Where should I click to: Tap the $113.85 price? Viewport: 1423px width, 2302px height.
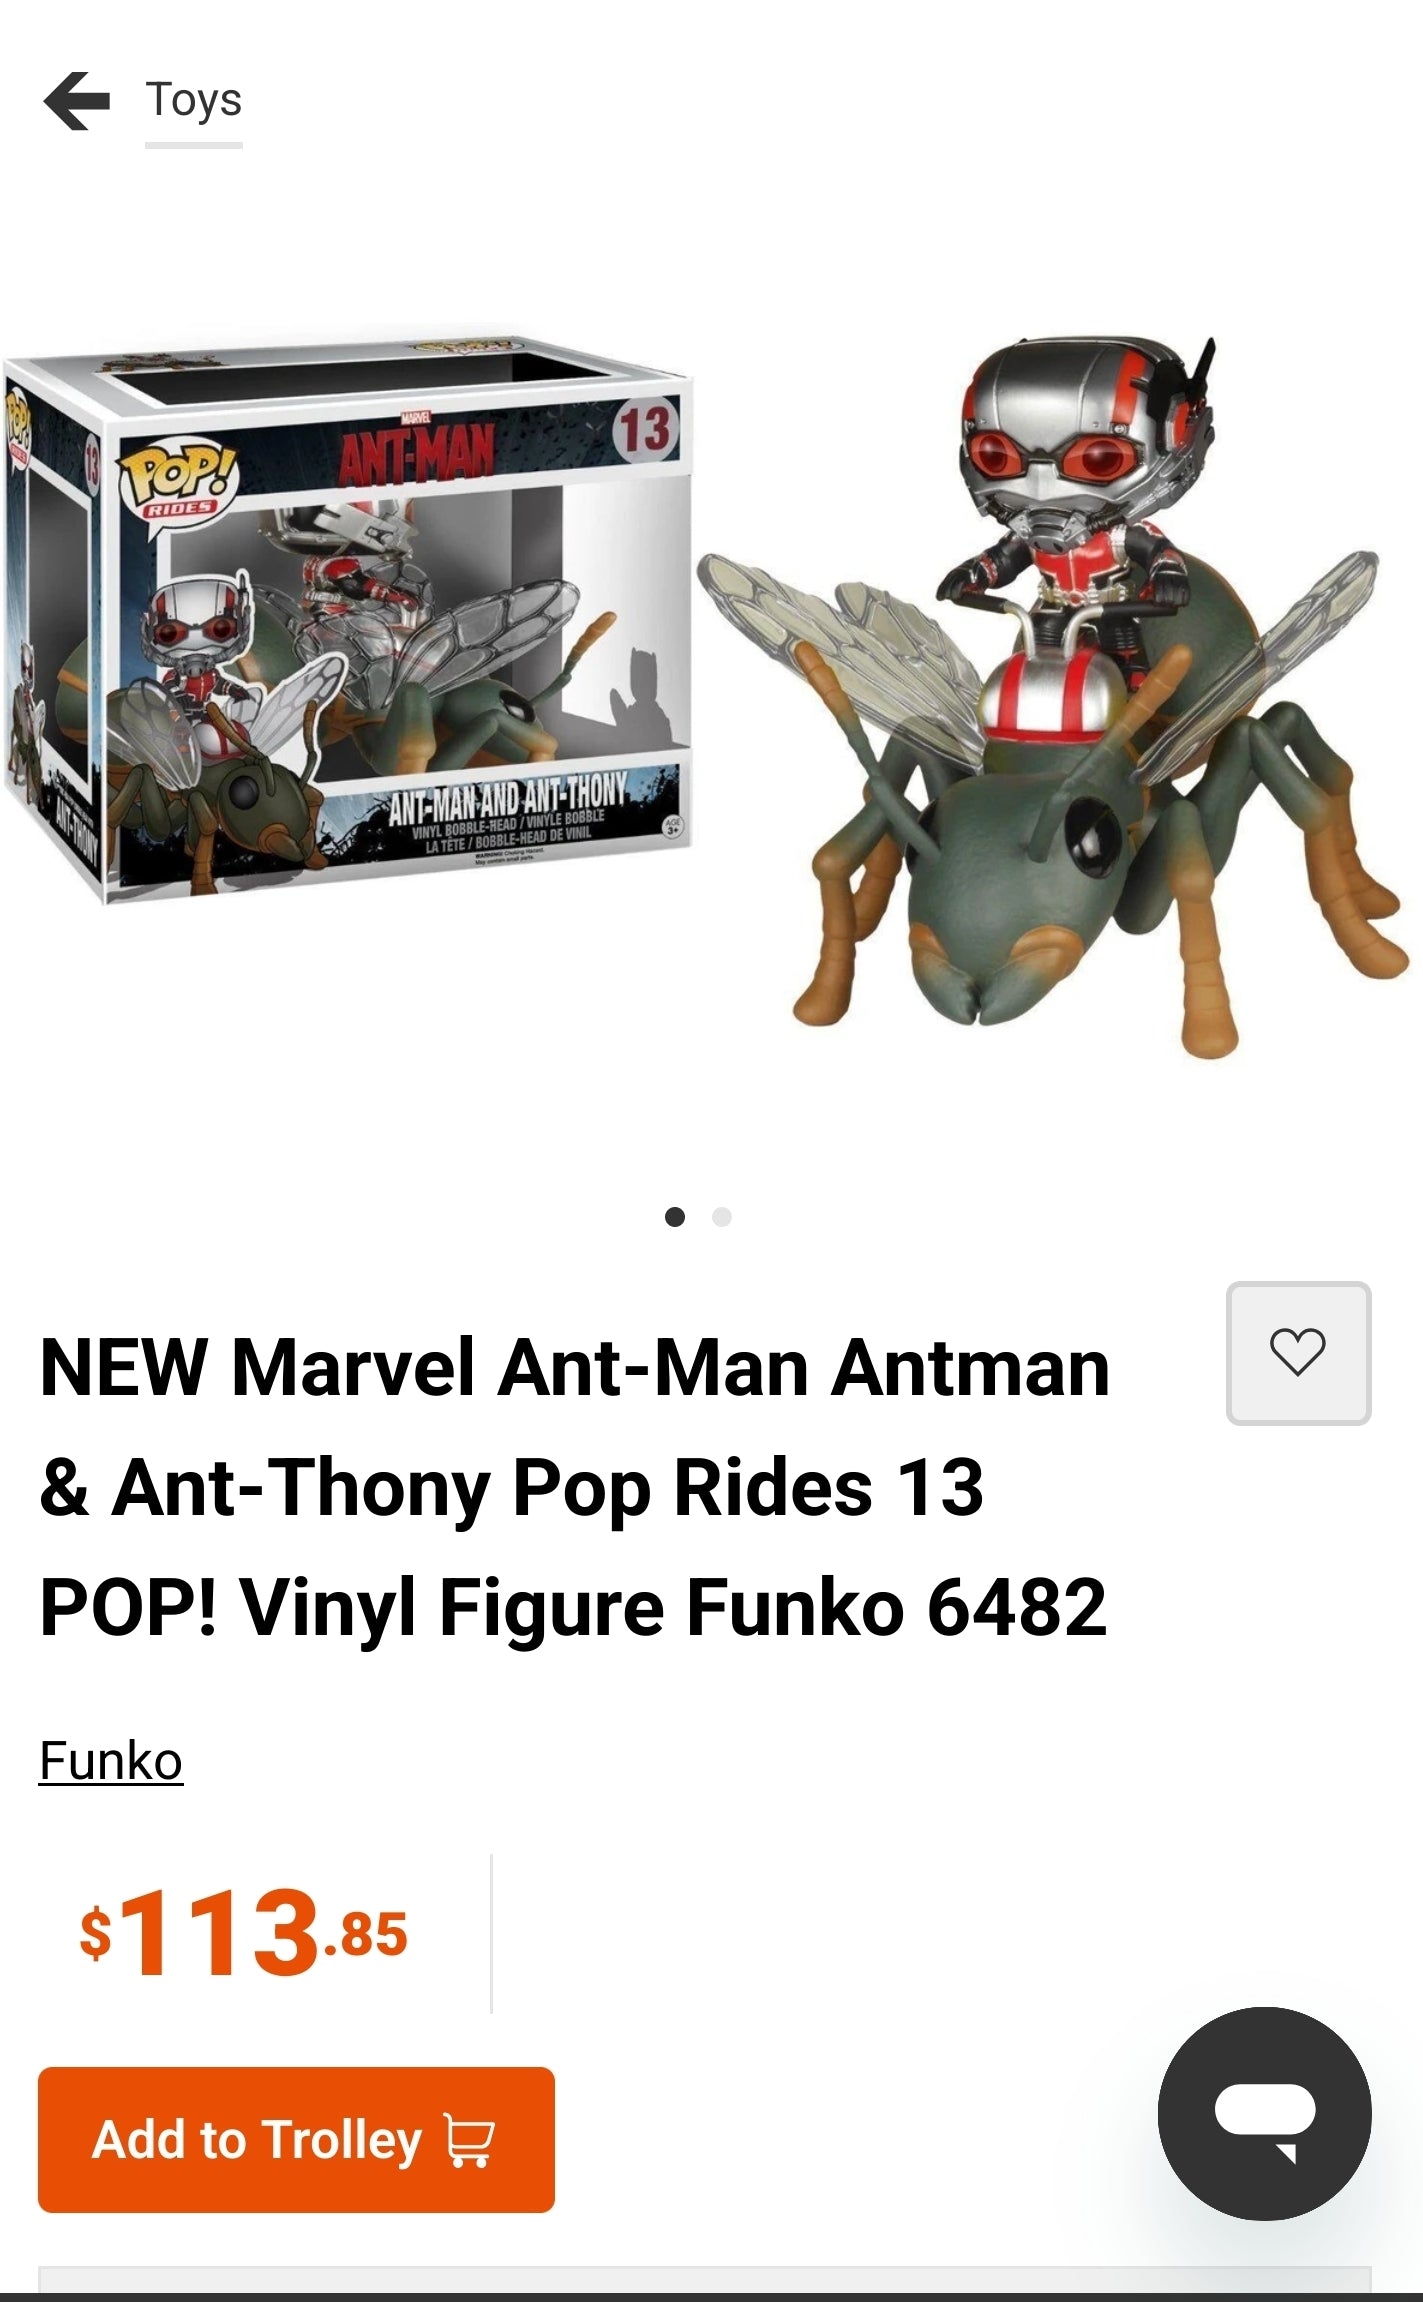[x=244, y=1932]
